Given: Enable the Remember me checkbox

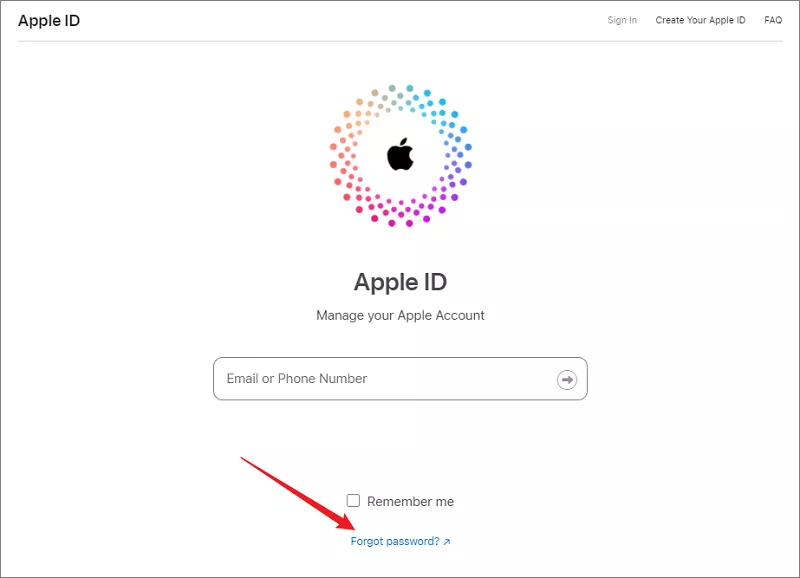Looking at the screenshot, I should 353,501.
